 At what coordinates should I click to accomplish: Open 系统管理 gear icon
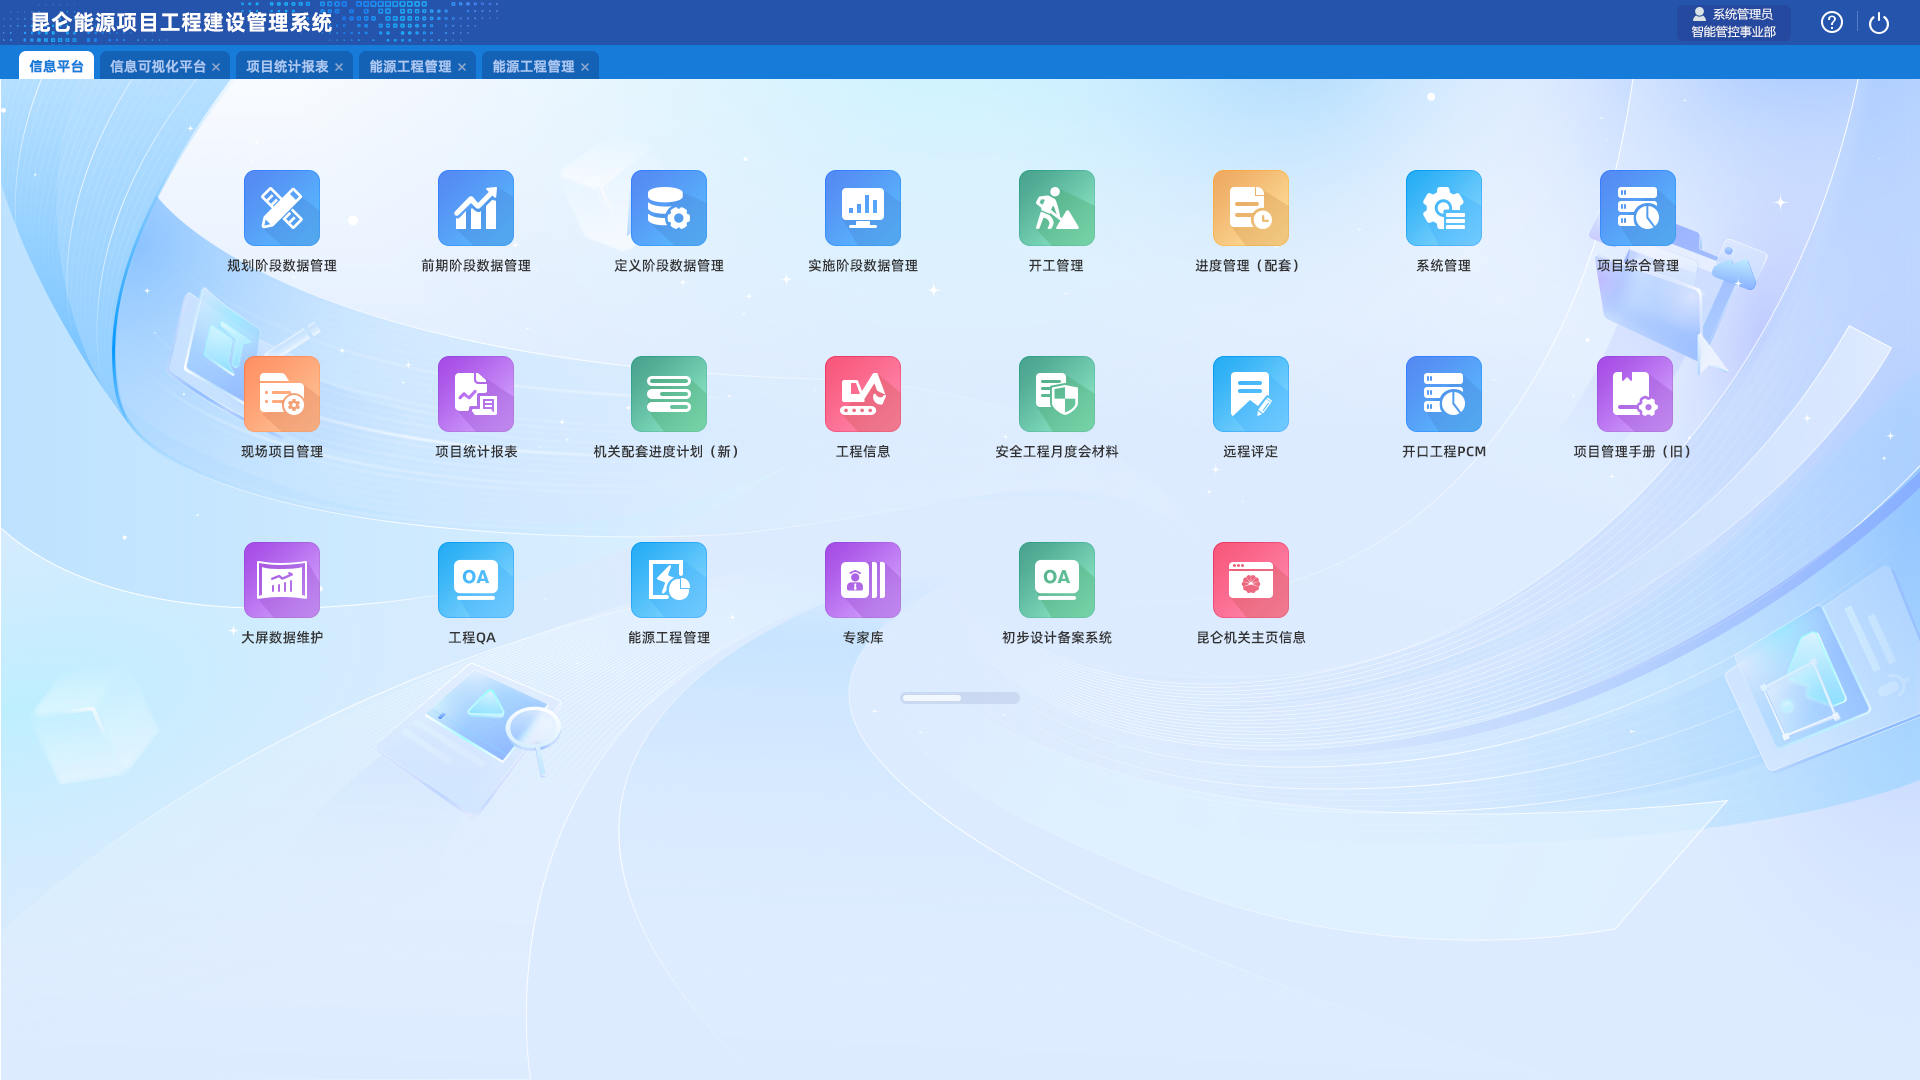point(1443,208)
